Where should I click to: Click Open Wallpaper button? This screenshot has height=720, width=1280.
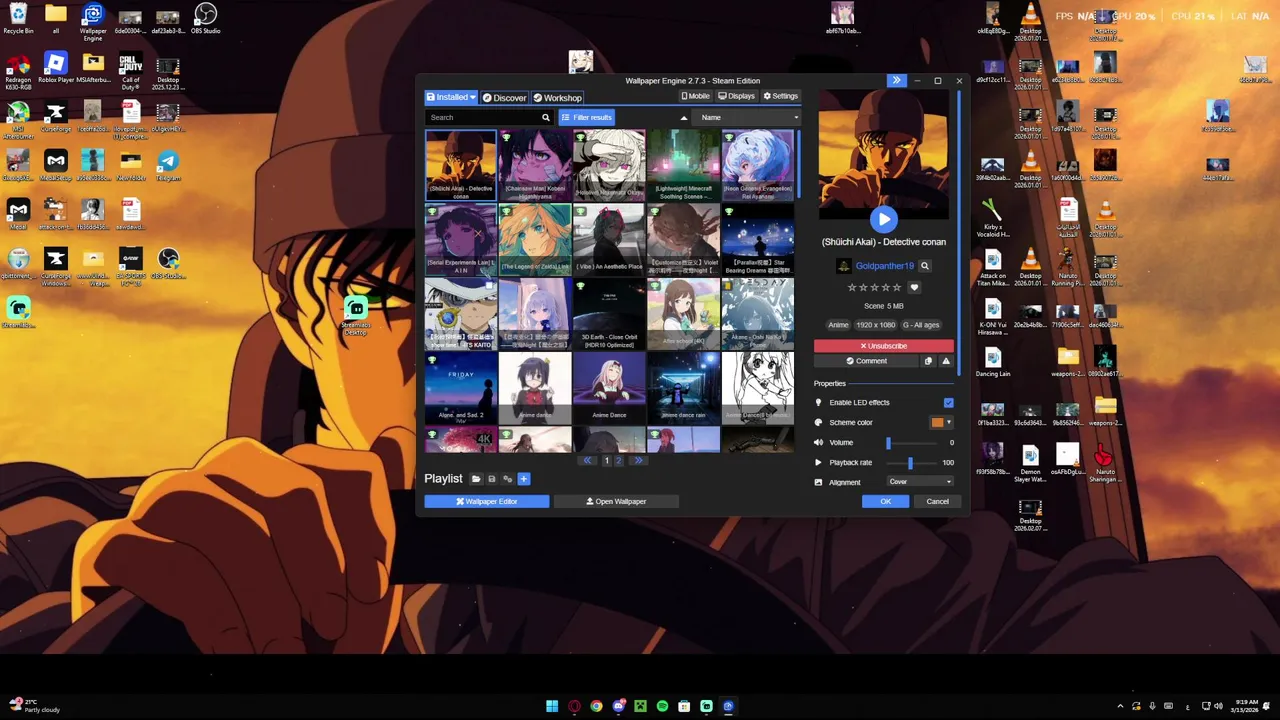point(616,501)
